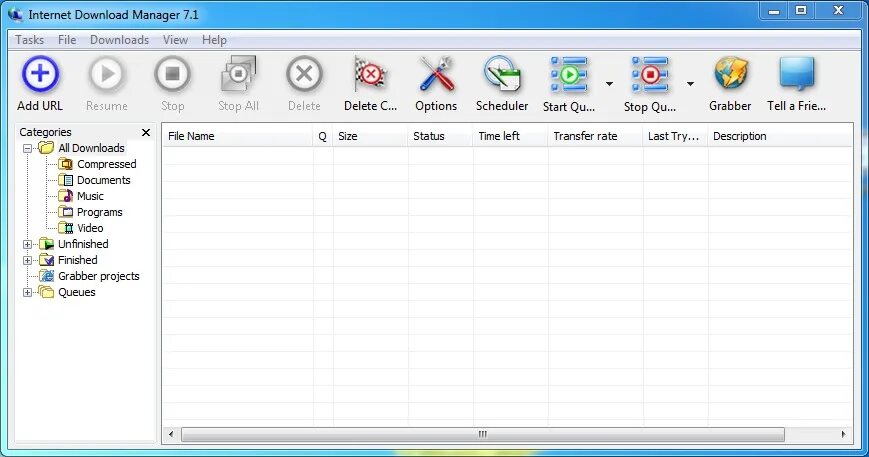
Task: Click the Finished folder icon
Action: point(47,260)
